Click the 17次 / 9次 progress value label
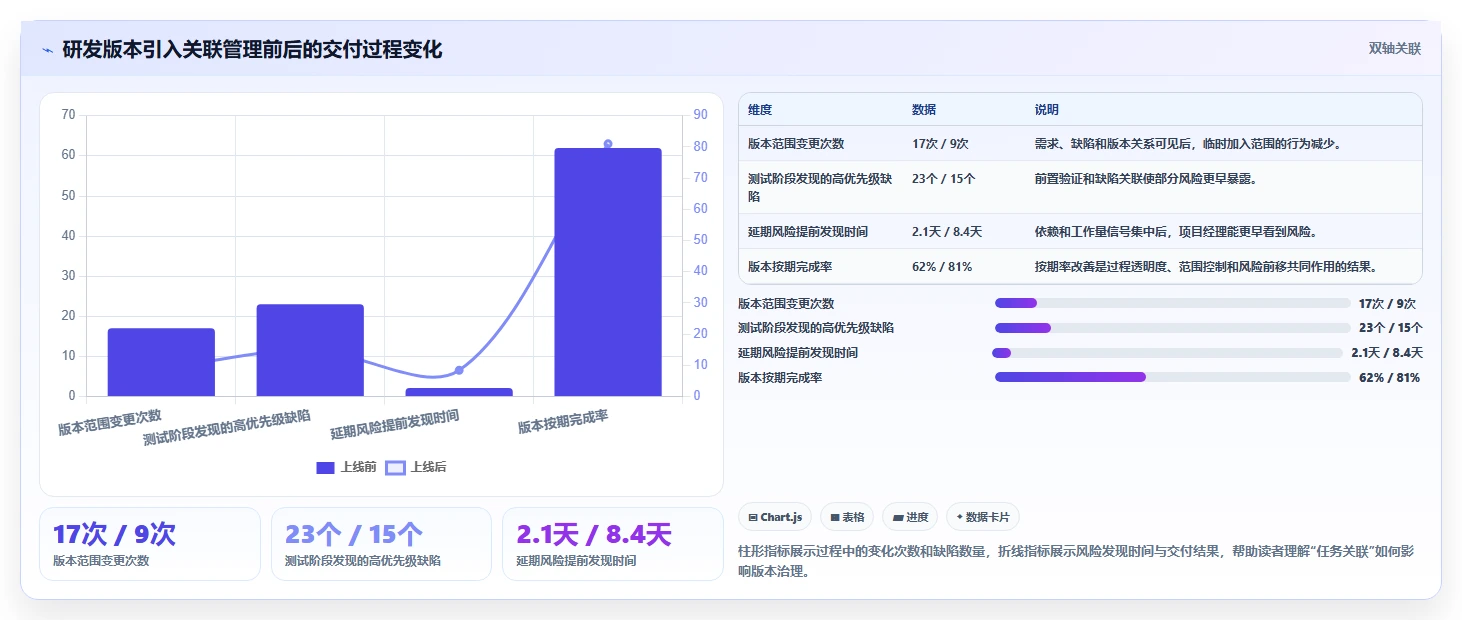 click(1387, 304)
